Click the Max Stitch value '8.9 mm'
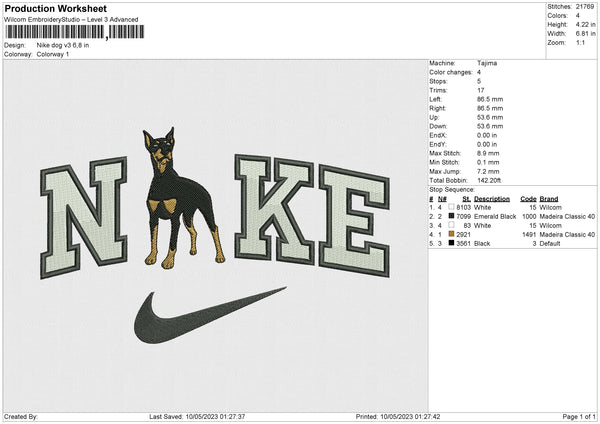 tap(488, 153)
